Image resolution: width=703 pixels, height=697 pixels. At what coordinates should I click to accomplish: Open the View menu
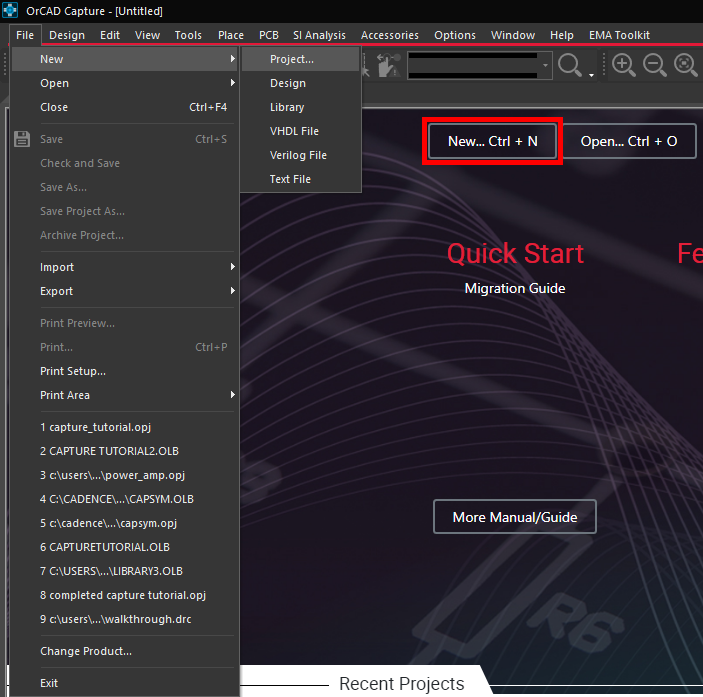click(x=148, y=35)
